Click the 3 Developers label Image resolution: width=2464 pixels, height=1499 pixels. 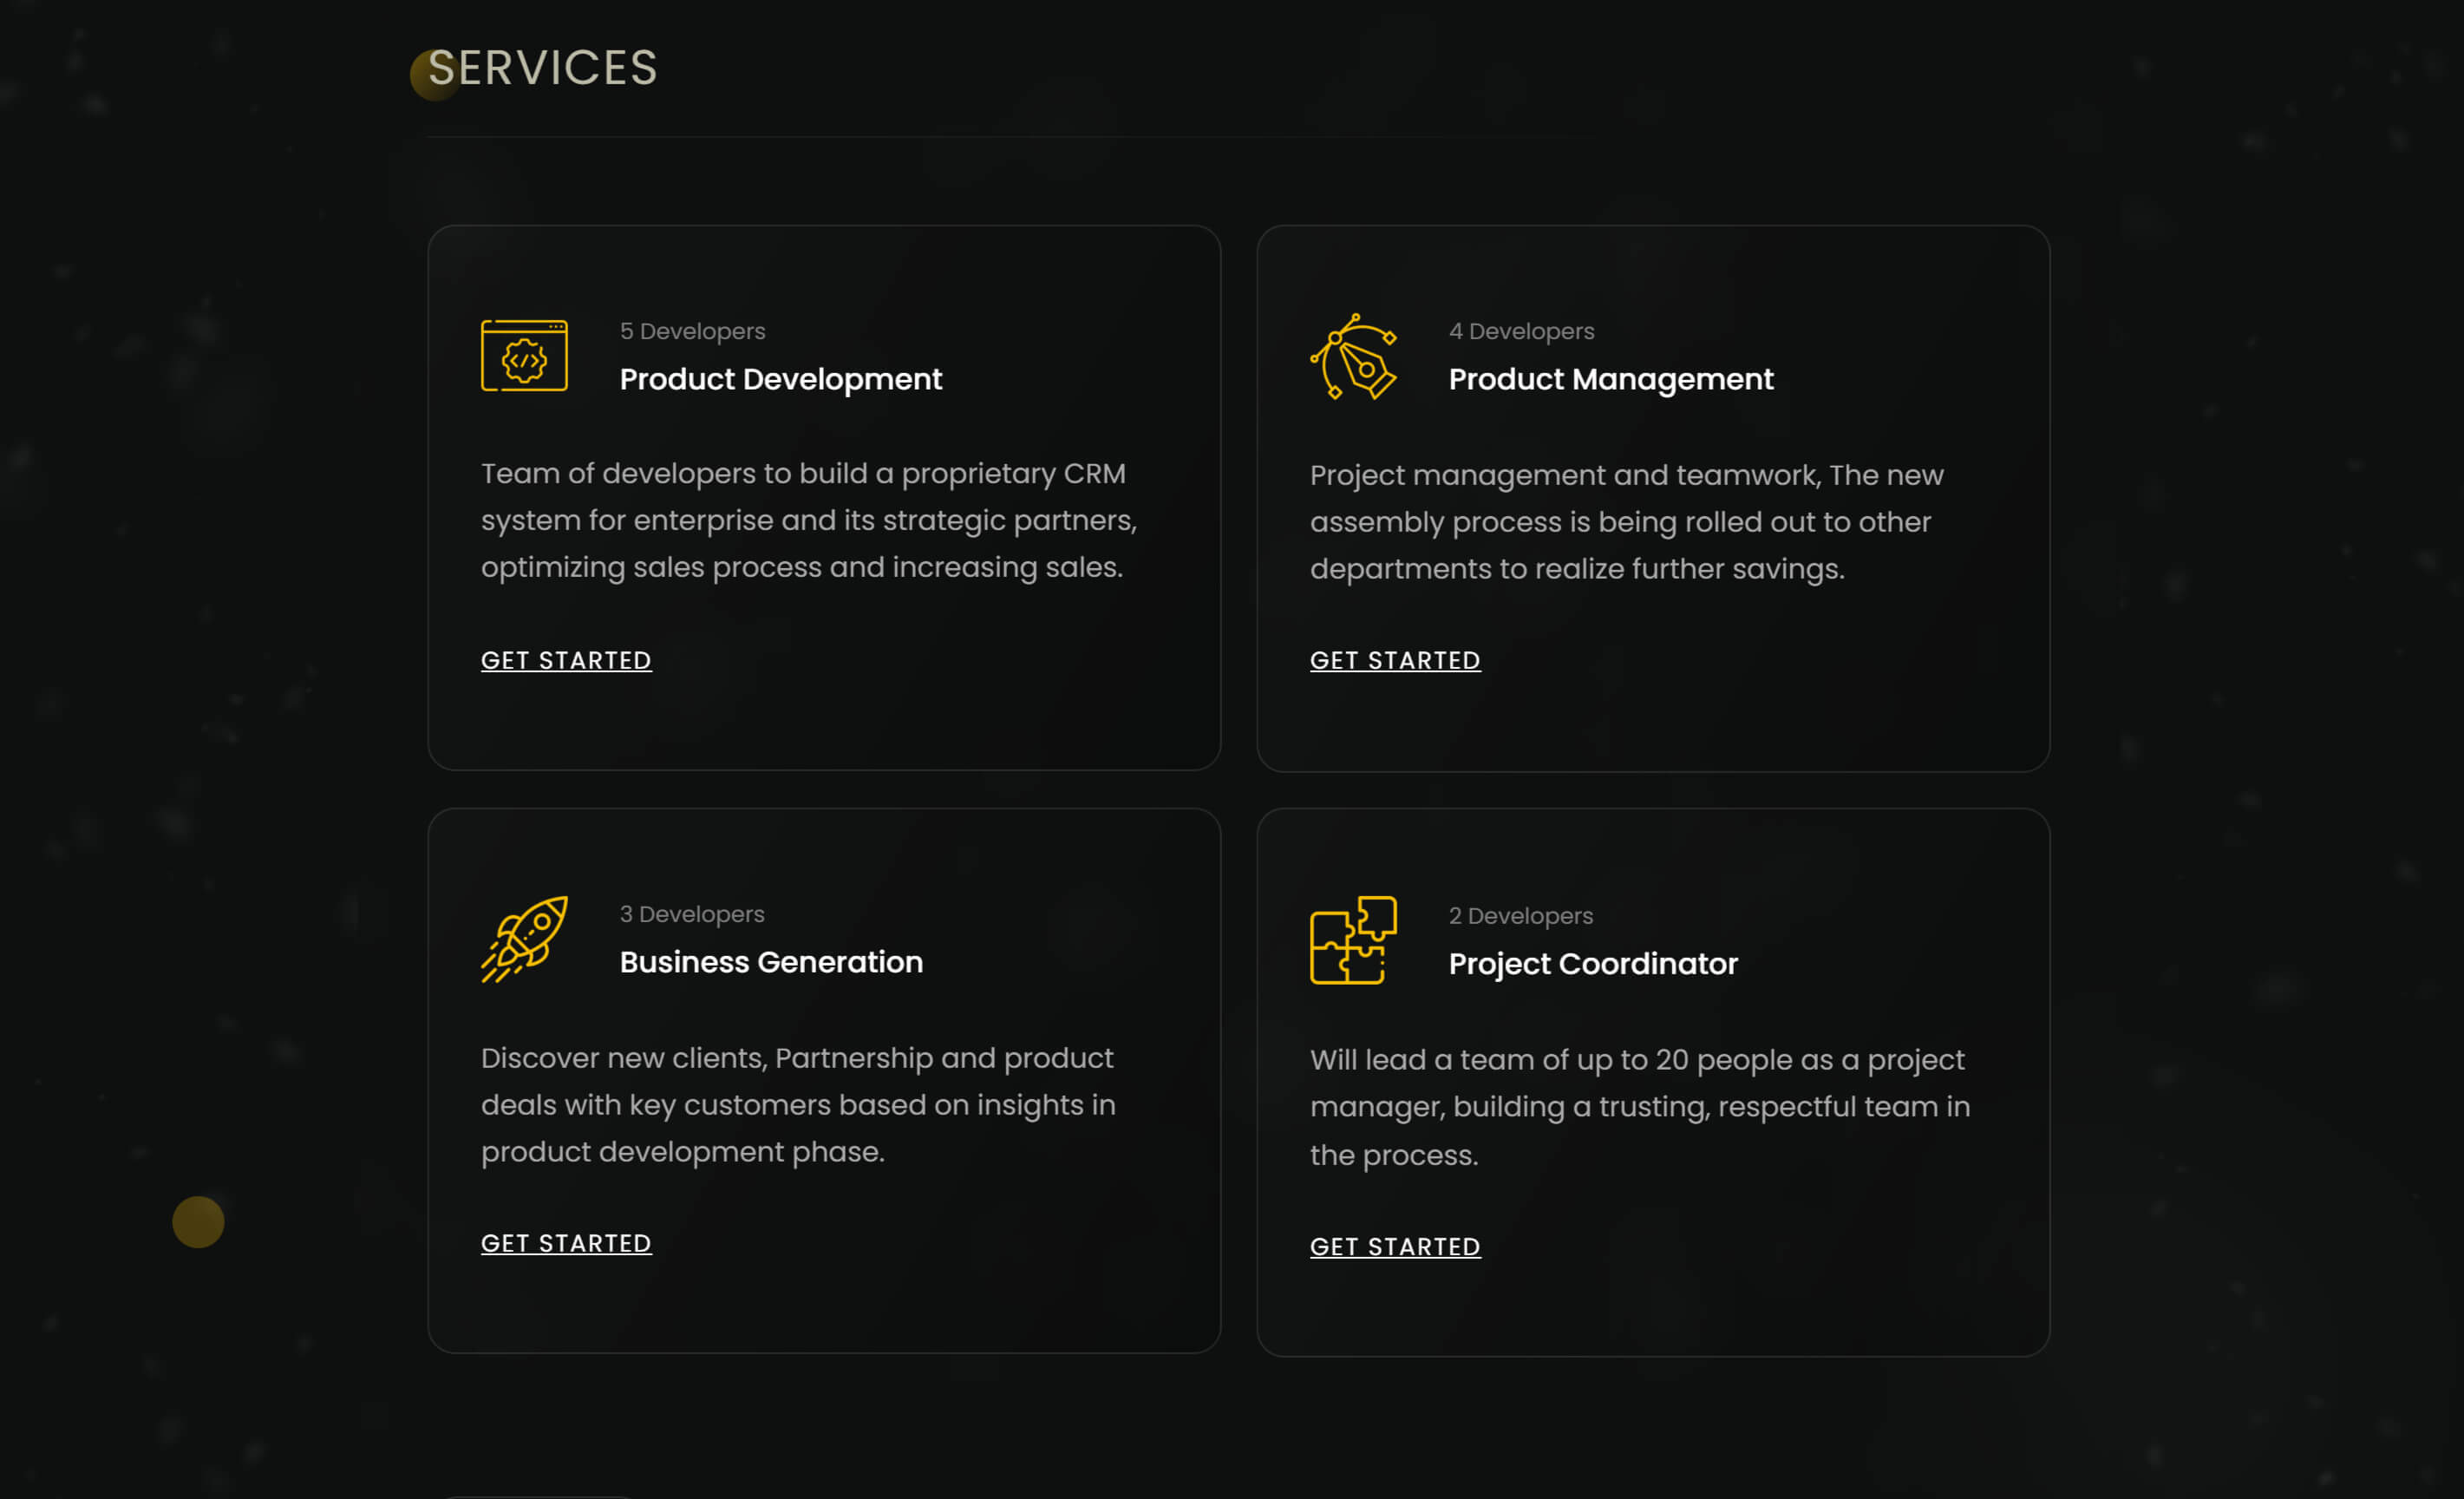[x=692, y=914]
